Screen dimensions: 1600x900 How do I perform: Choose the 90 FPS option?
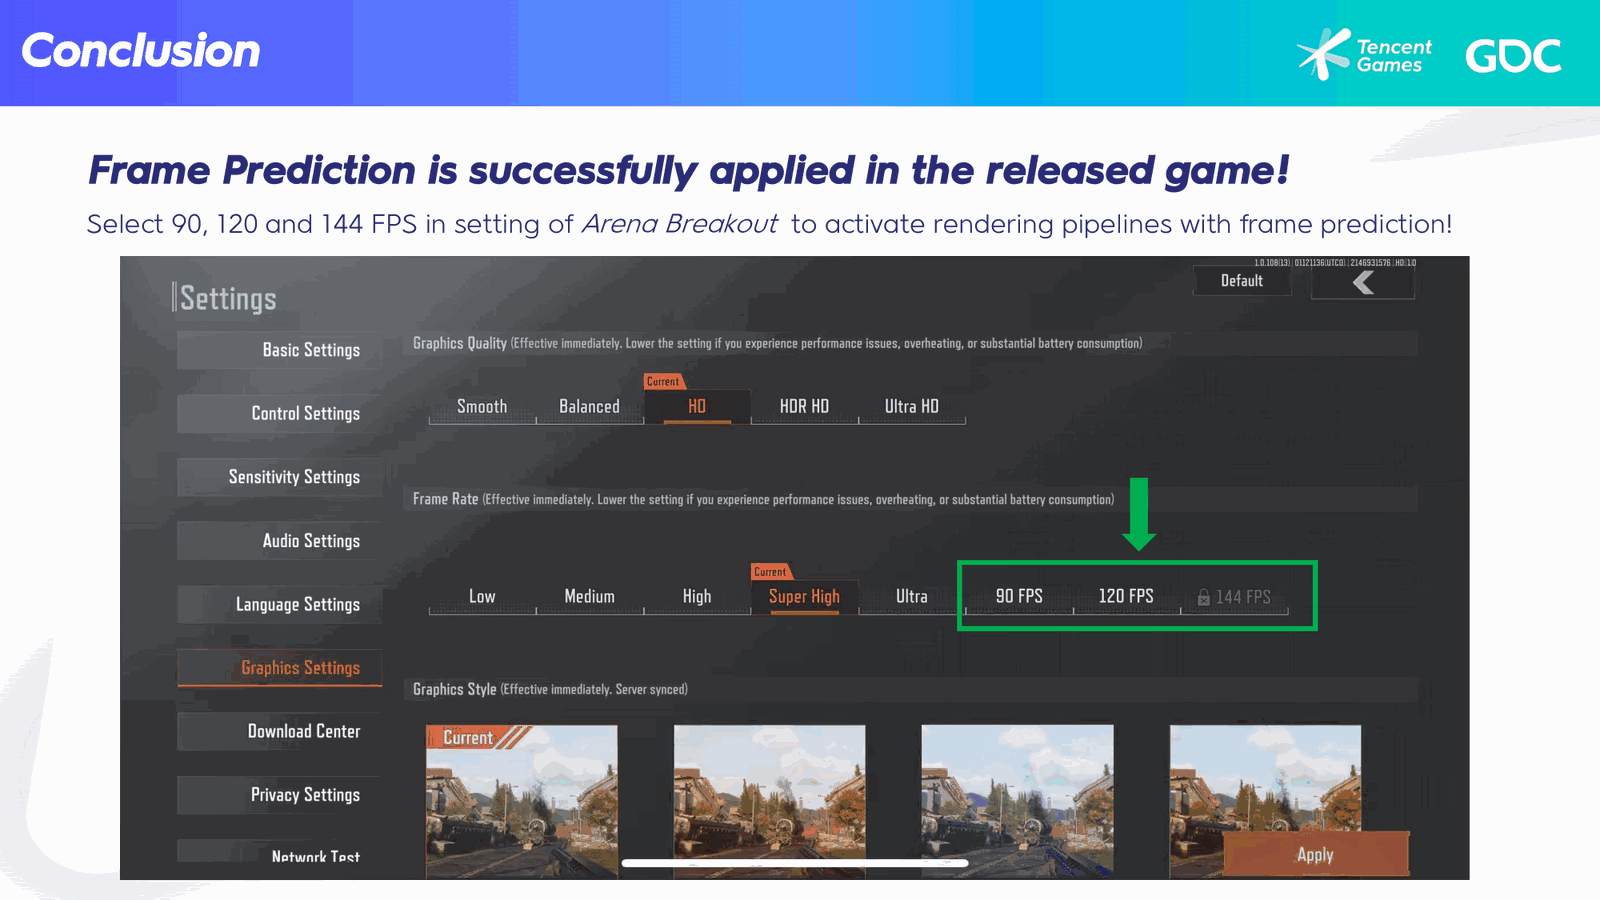tap(1019, 597)
